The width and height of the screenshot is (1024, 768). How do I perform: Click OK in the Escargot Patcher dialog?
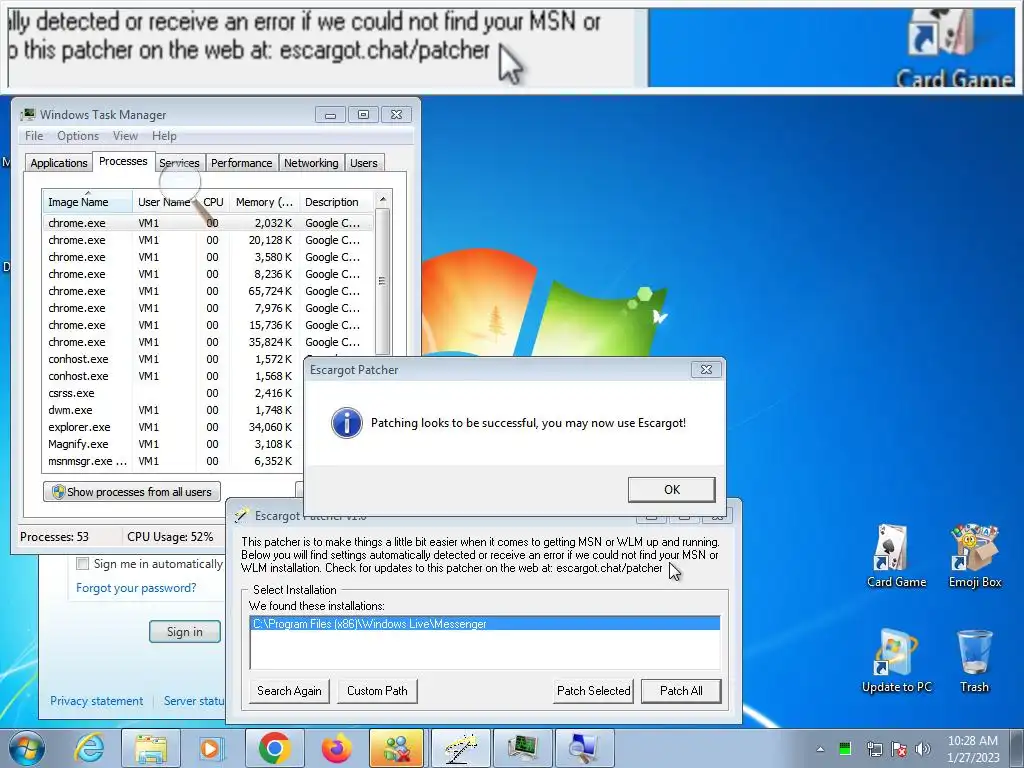[x=671, y=489]
